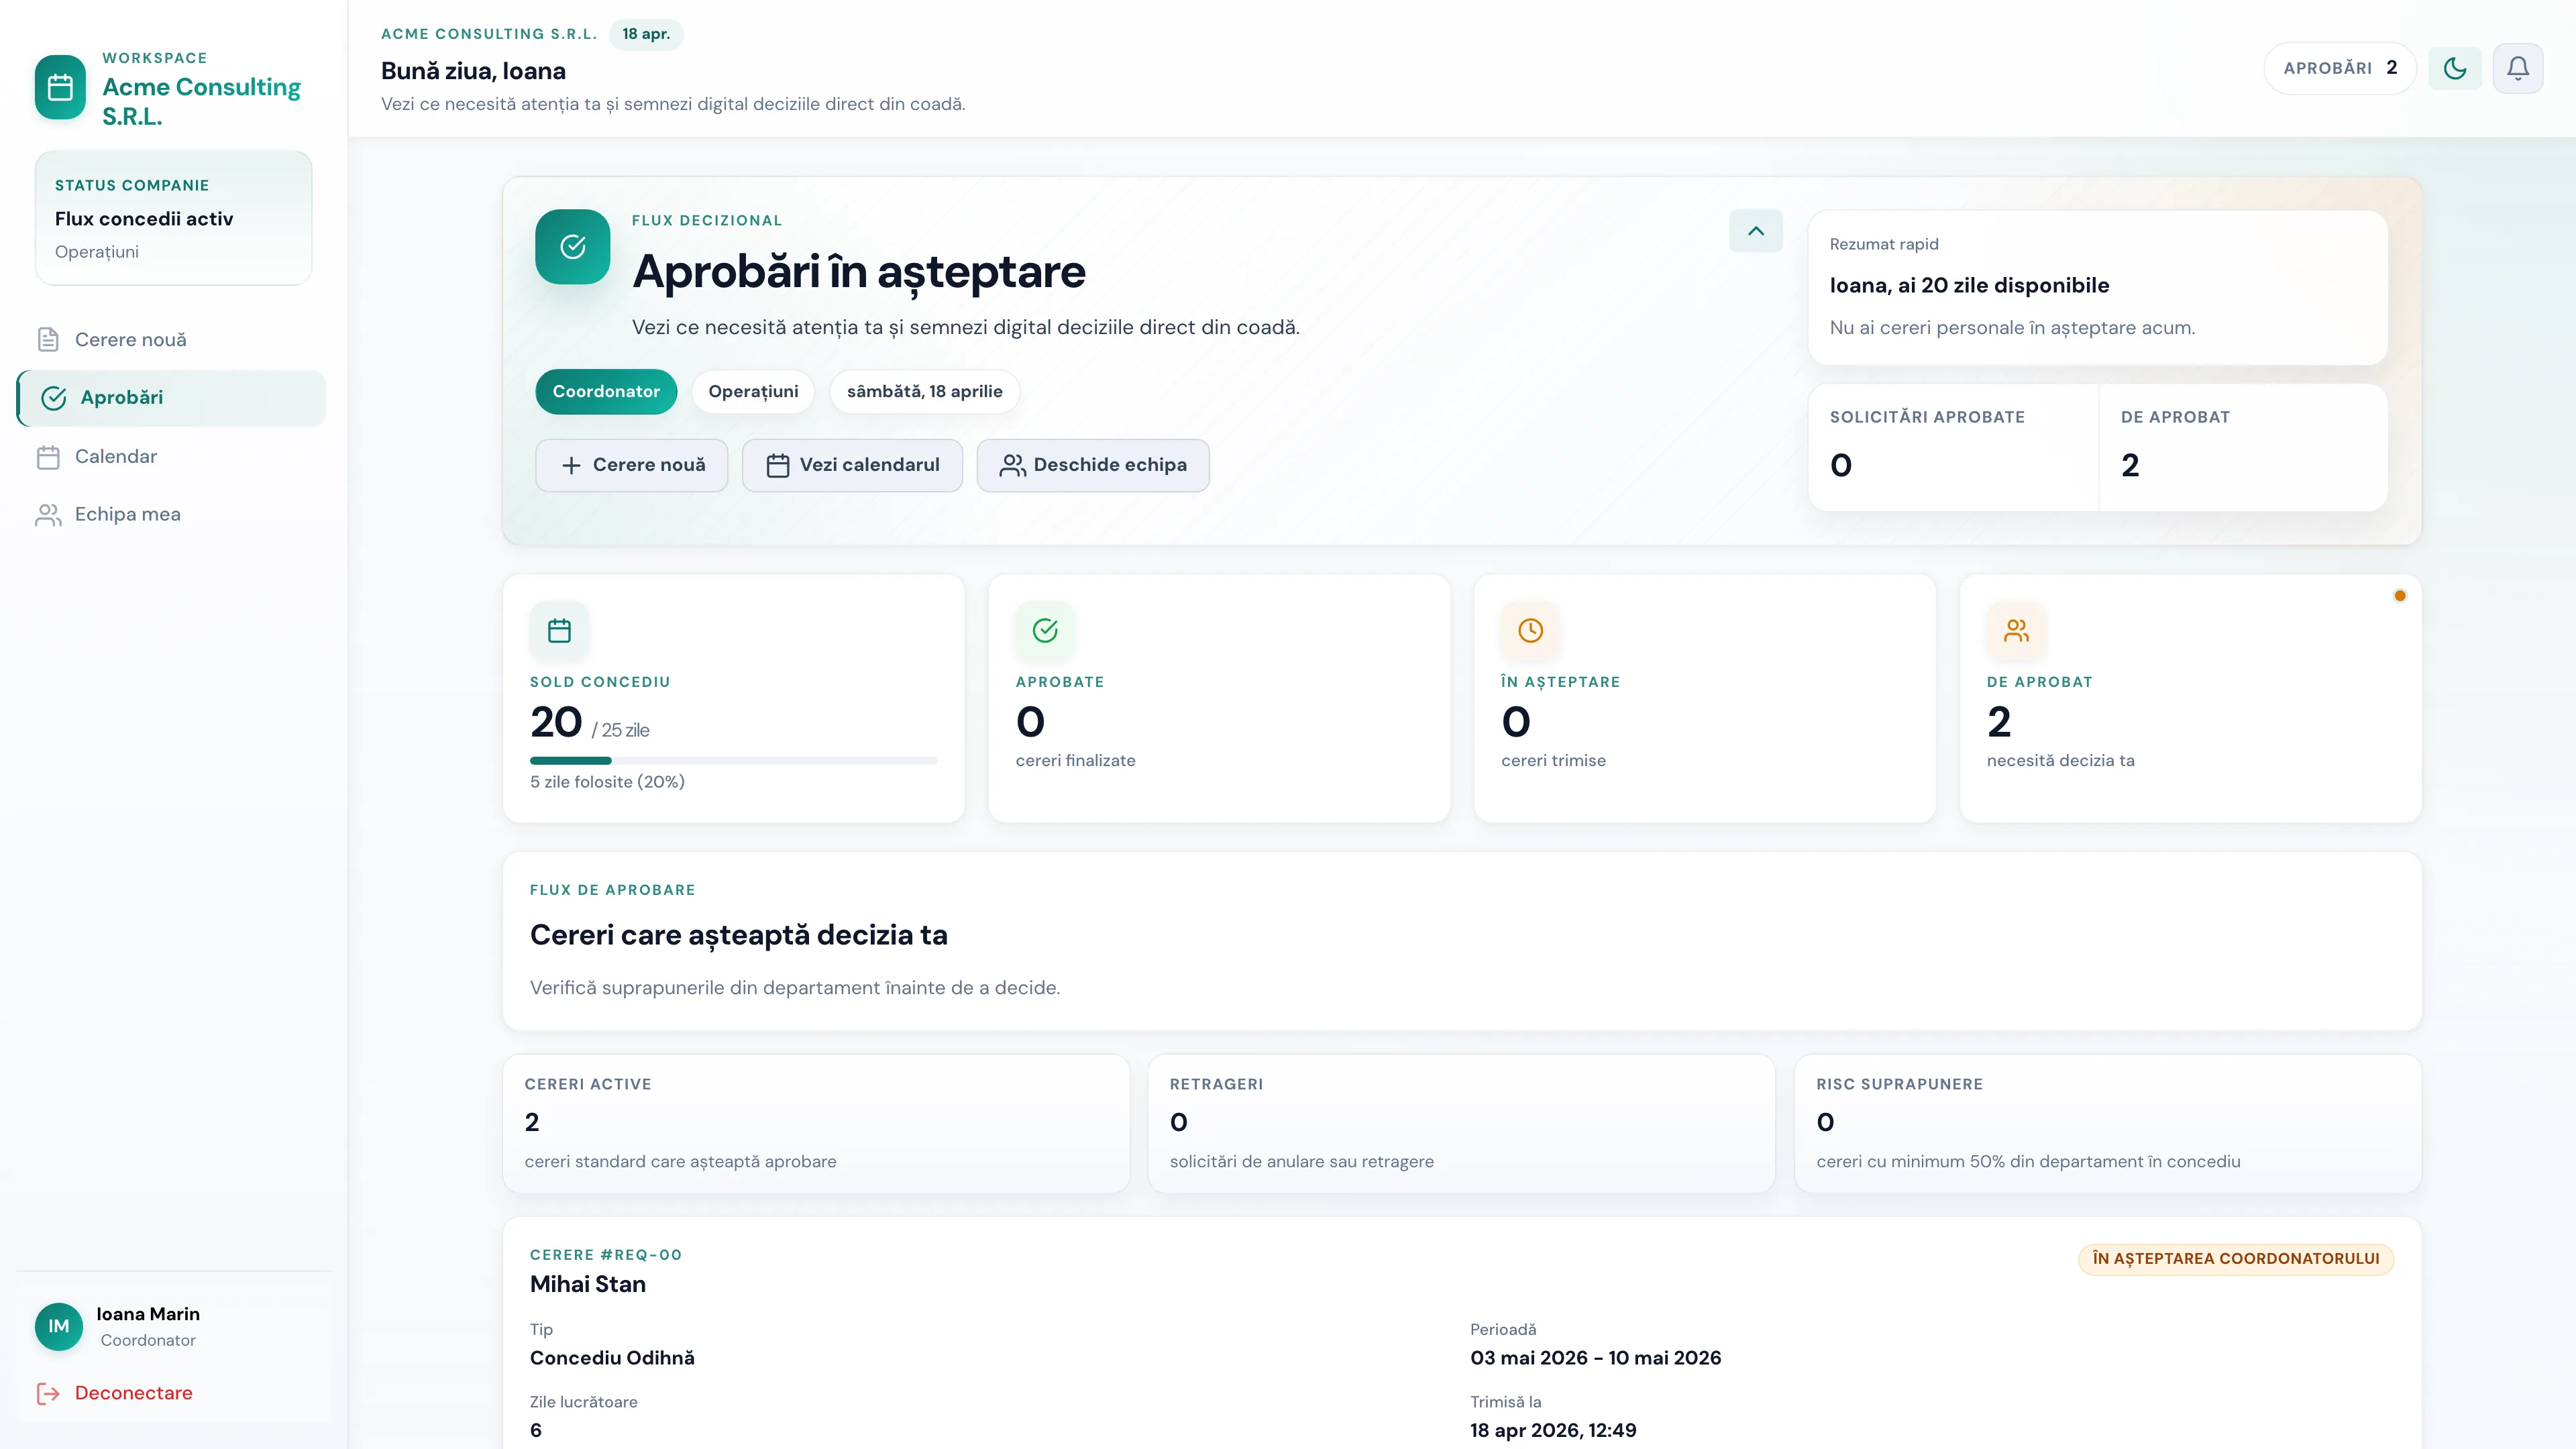The width and height of the screenshot is (2576, 1449).
Task: Click the Concediu Odihnă type value
Action: click(612, 1358)
